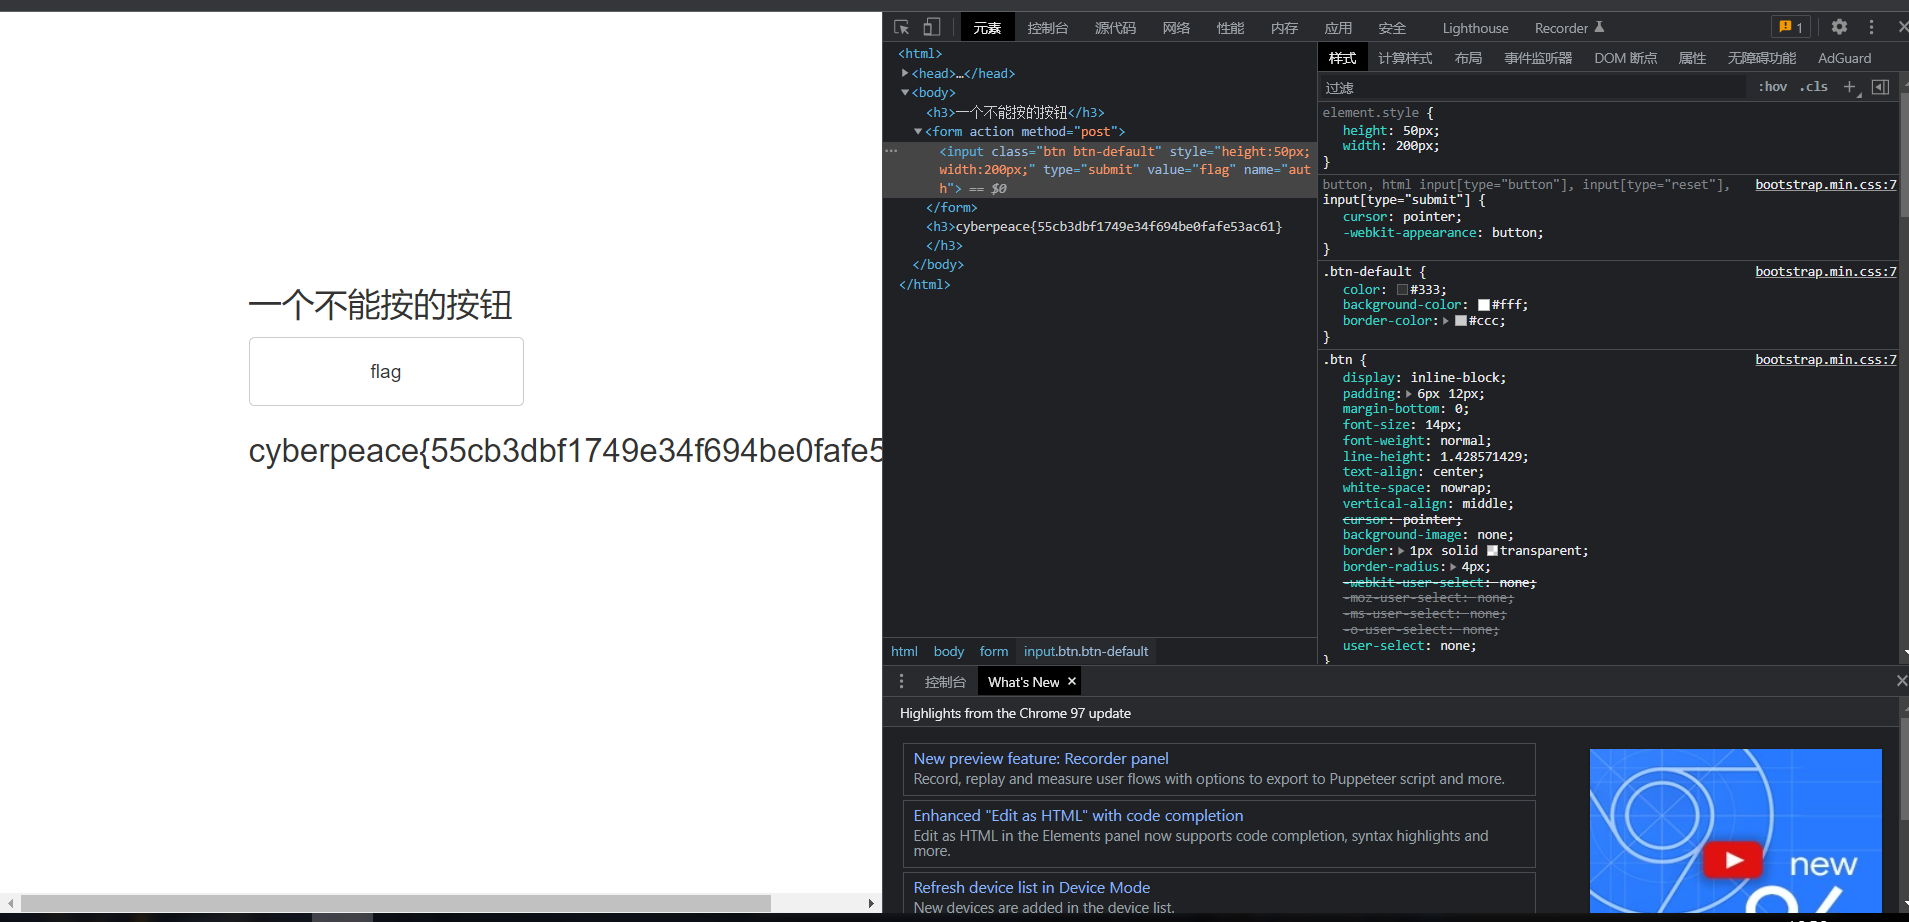Close the What's New tab
This screenshot has height=922, width=1909.
(1072, 681)
